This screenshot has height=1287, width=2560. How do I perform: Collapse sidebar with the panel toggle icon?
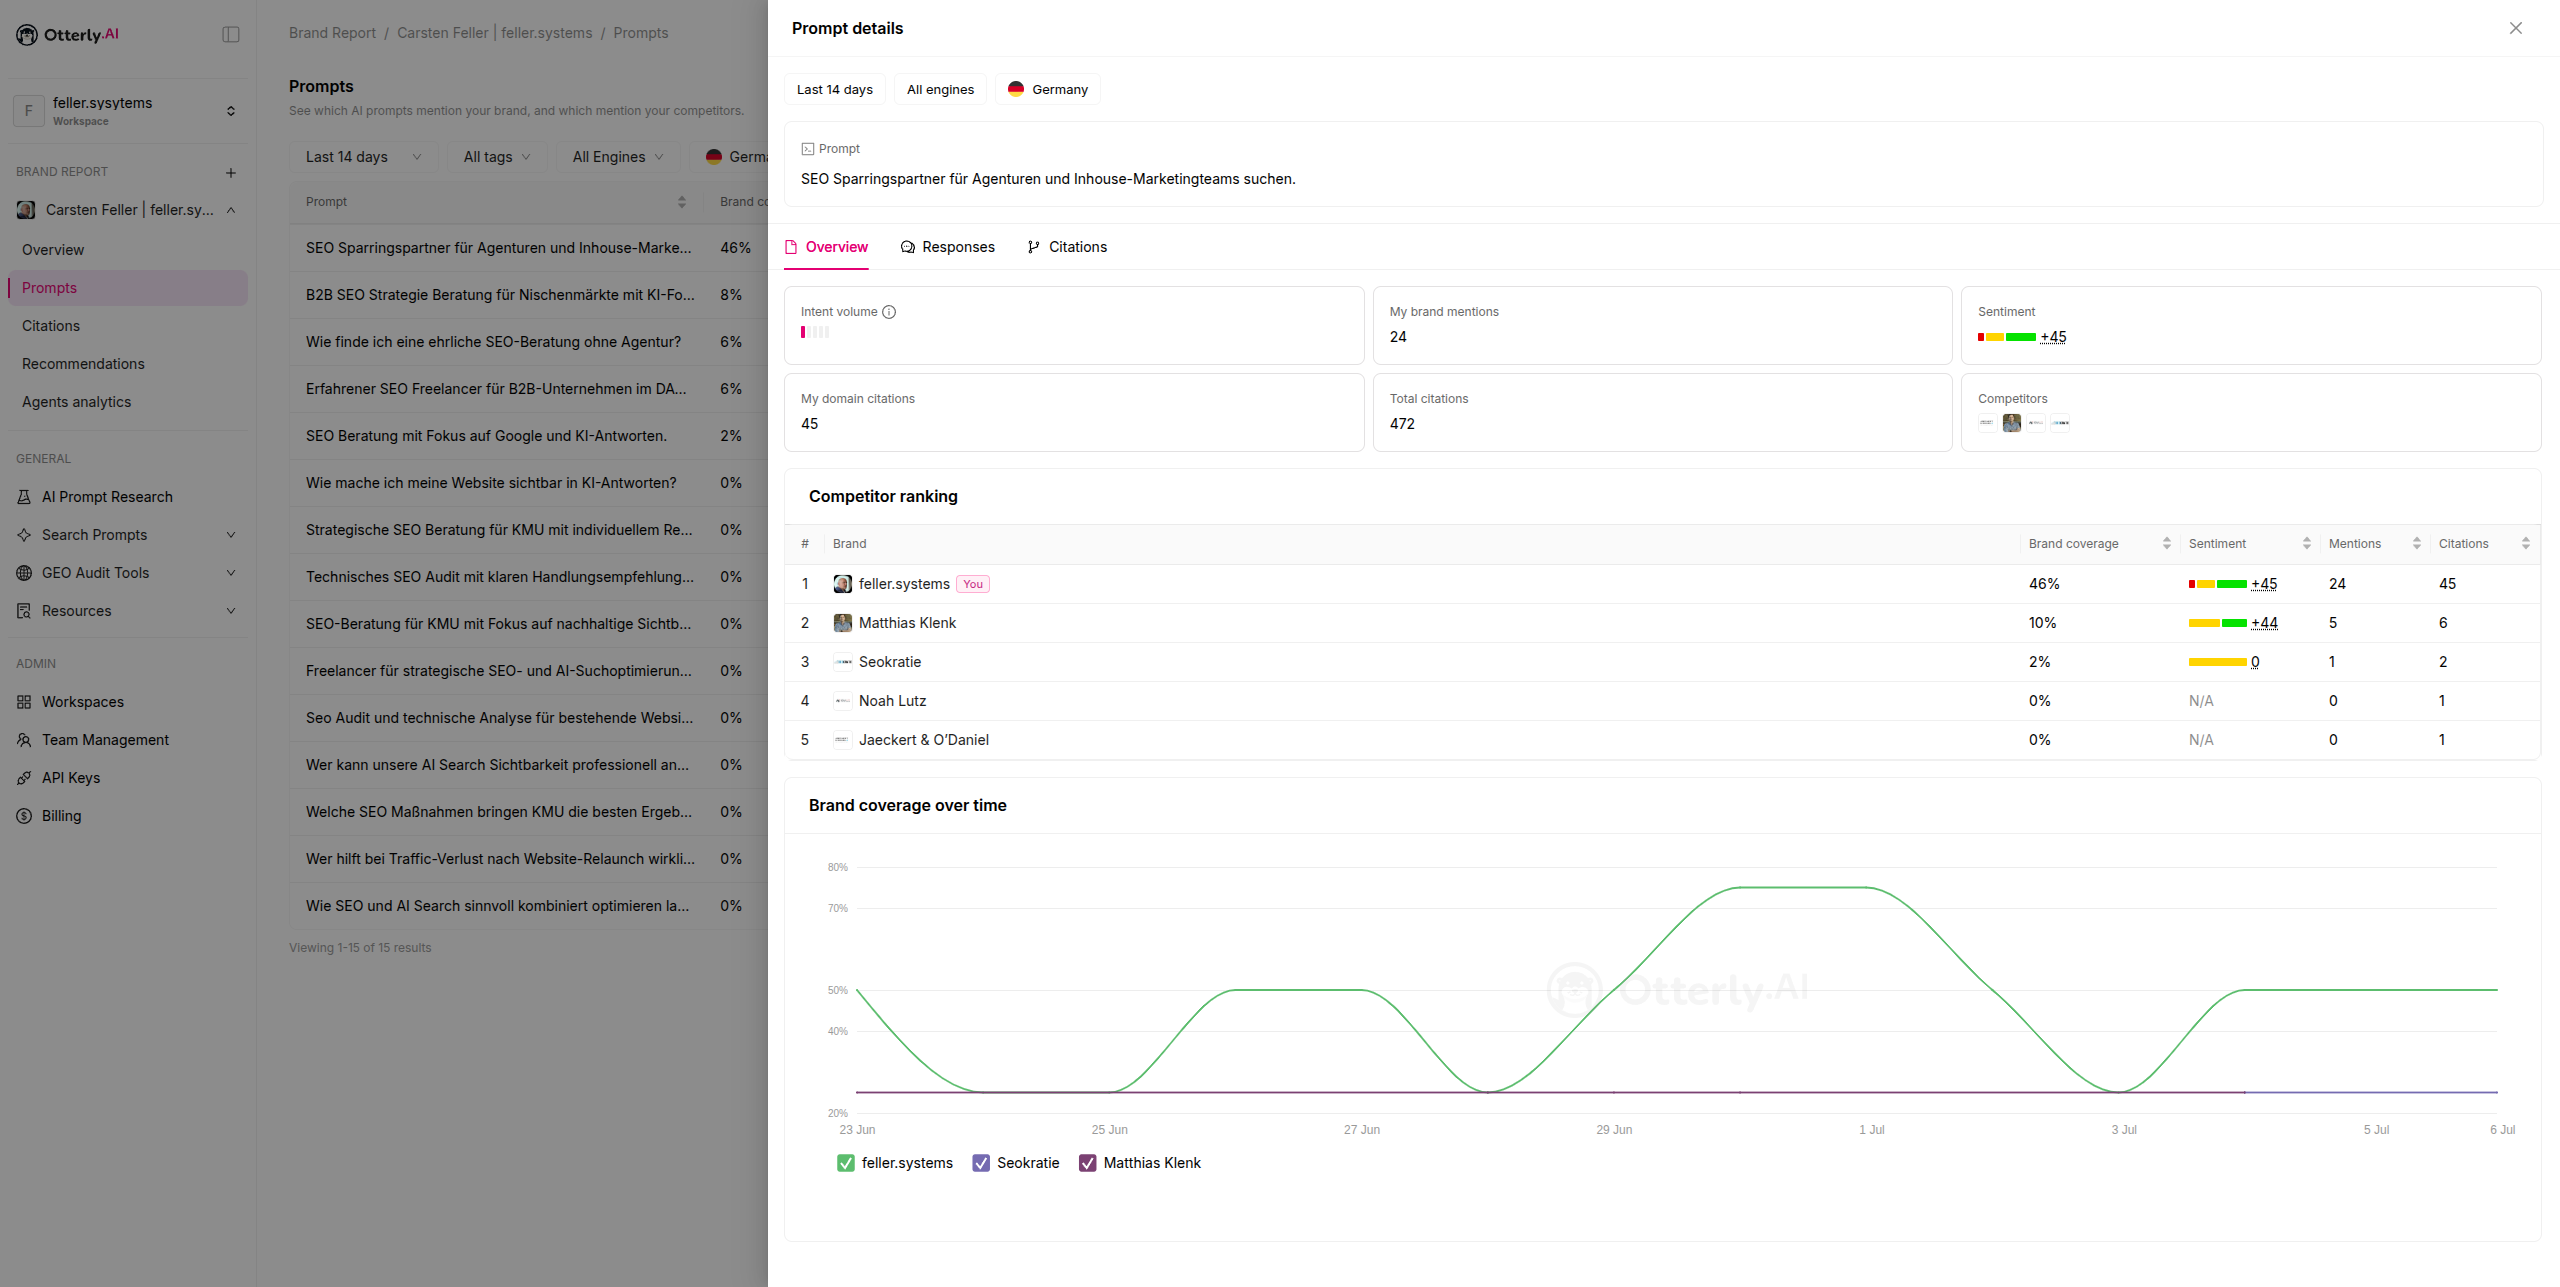click(231, 35)
